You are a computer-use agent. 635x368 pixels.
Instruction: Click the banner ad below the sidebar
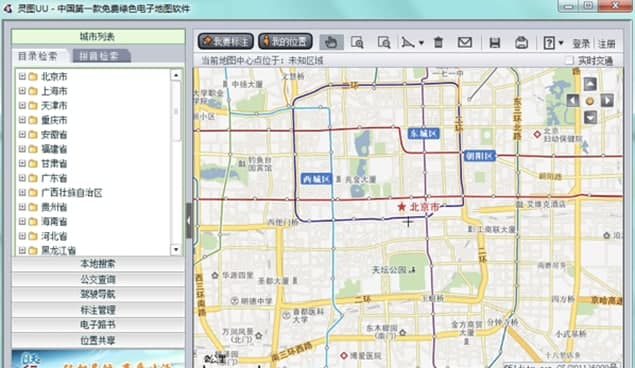98,359
